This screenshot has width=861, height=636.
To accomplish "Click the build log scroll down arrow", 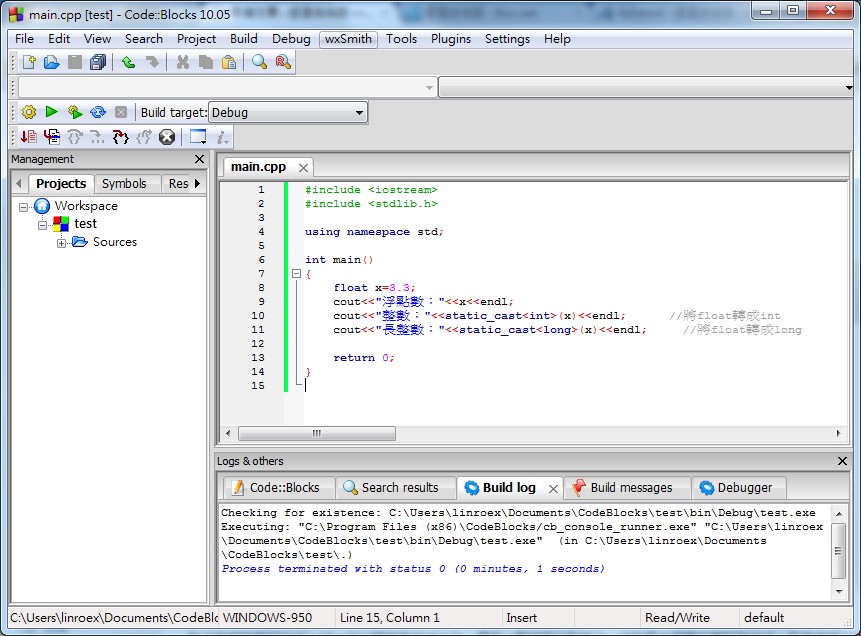I will pyautogui.click(x=839, y=592).
